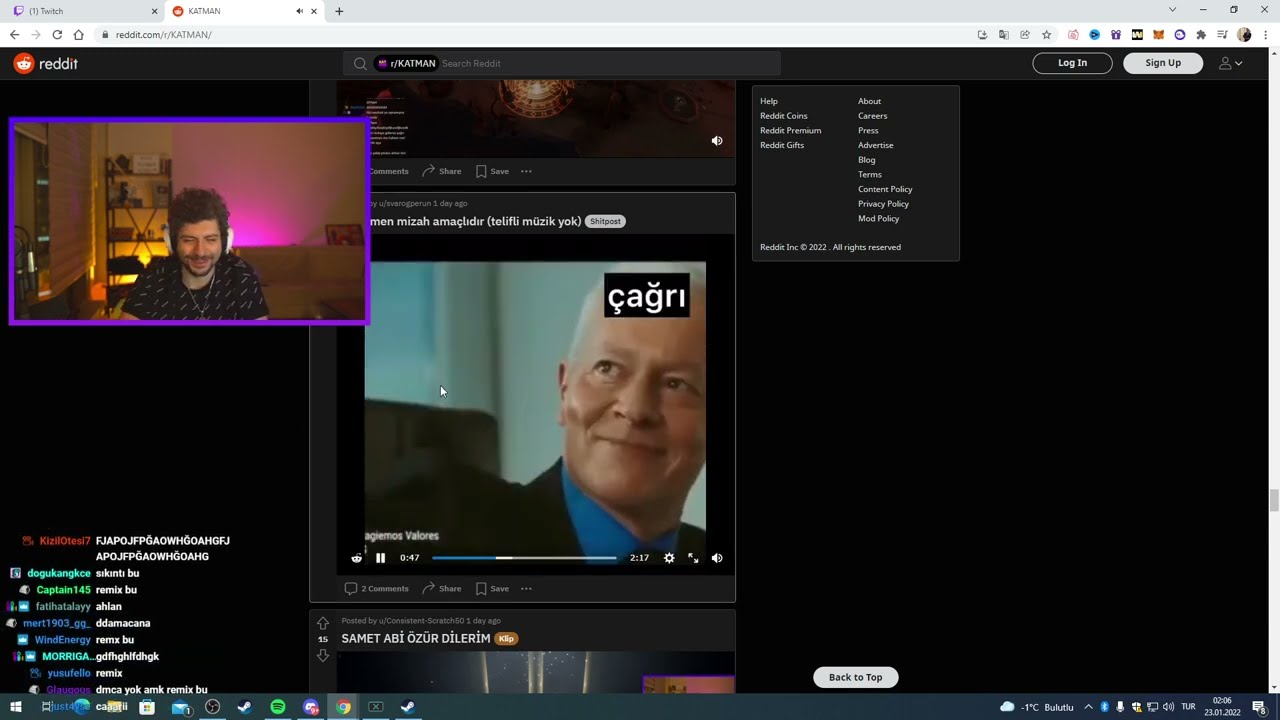Viewport: 1280px width, 720px height.
Task: Open the user account dropdown menu
Action: 1231,63
